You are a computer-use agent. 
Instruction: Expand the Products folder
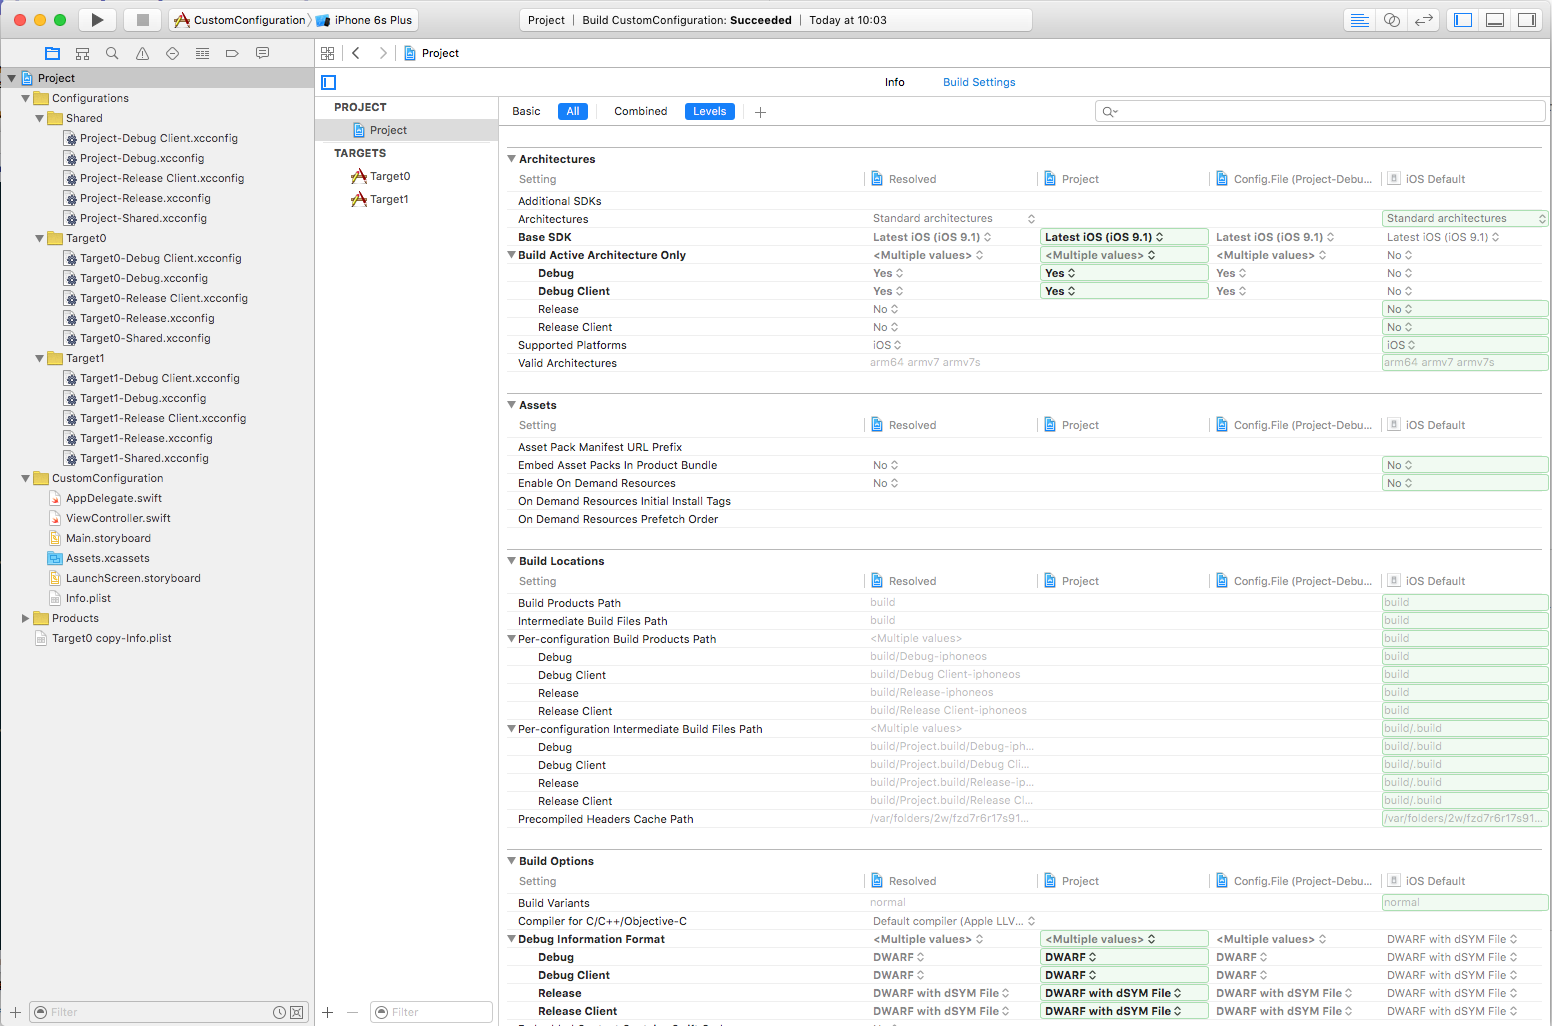(x=26, y=619)
